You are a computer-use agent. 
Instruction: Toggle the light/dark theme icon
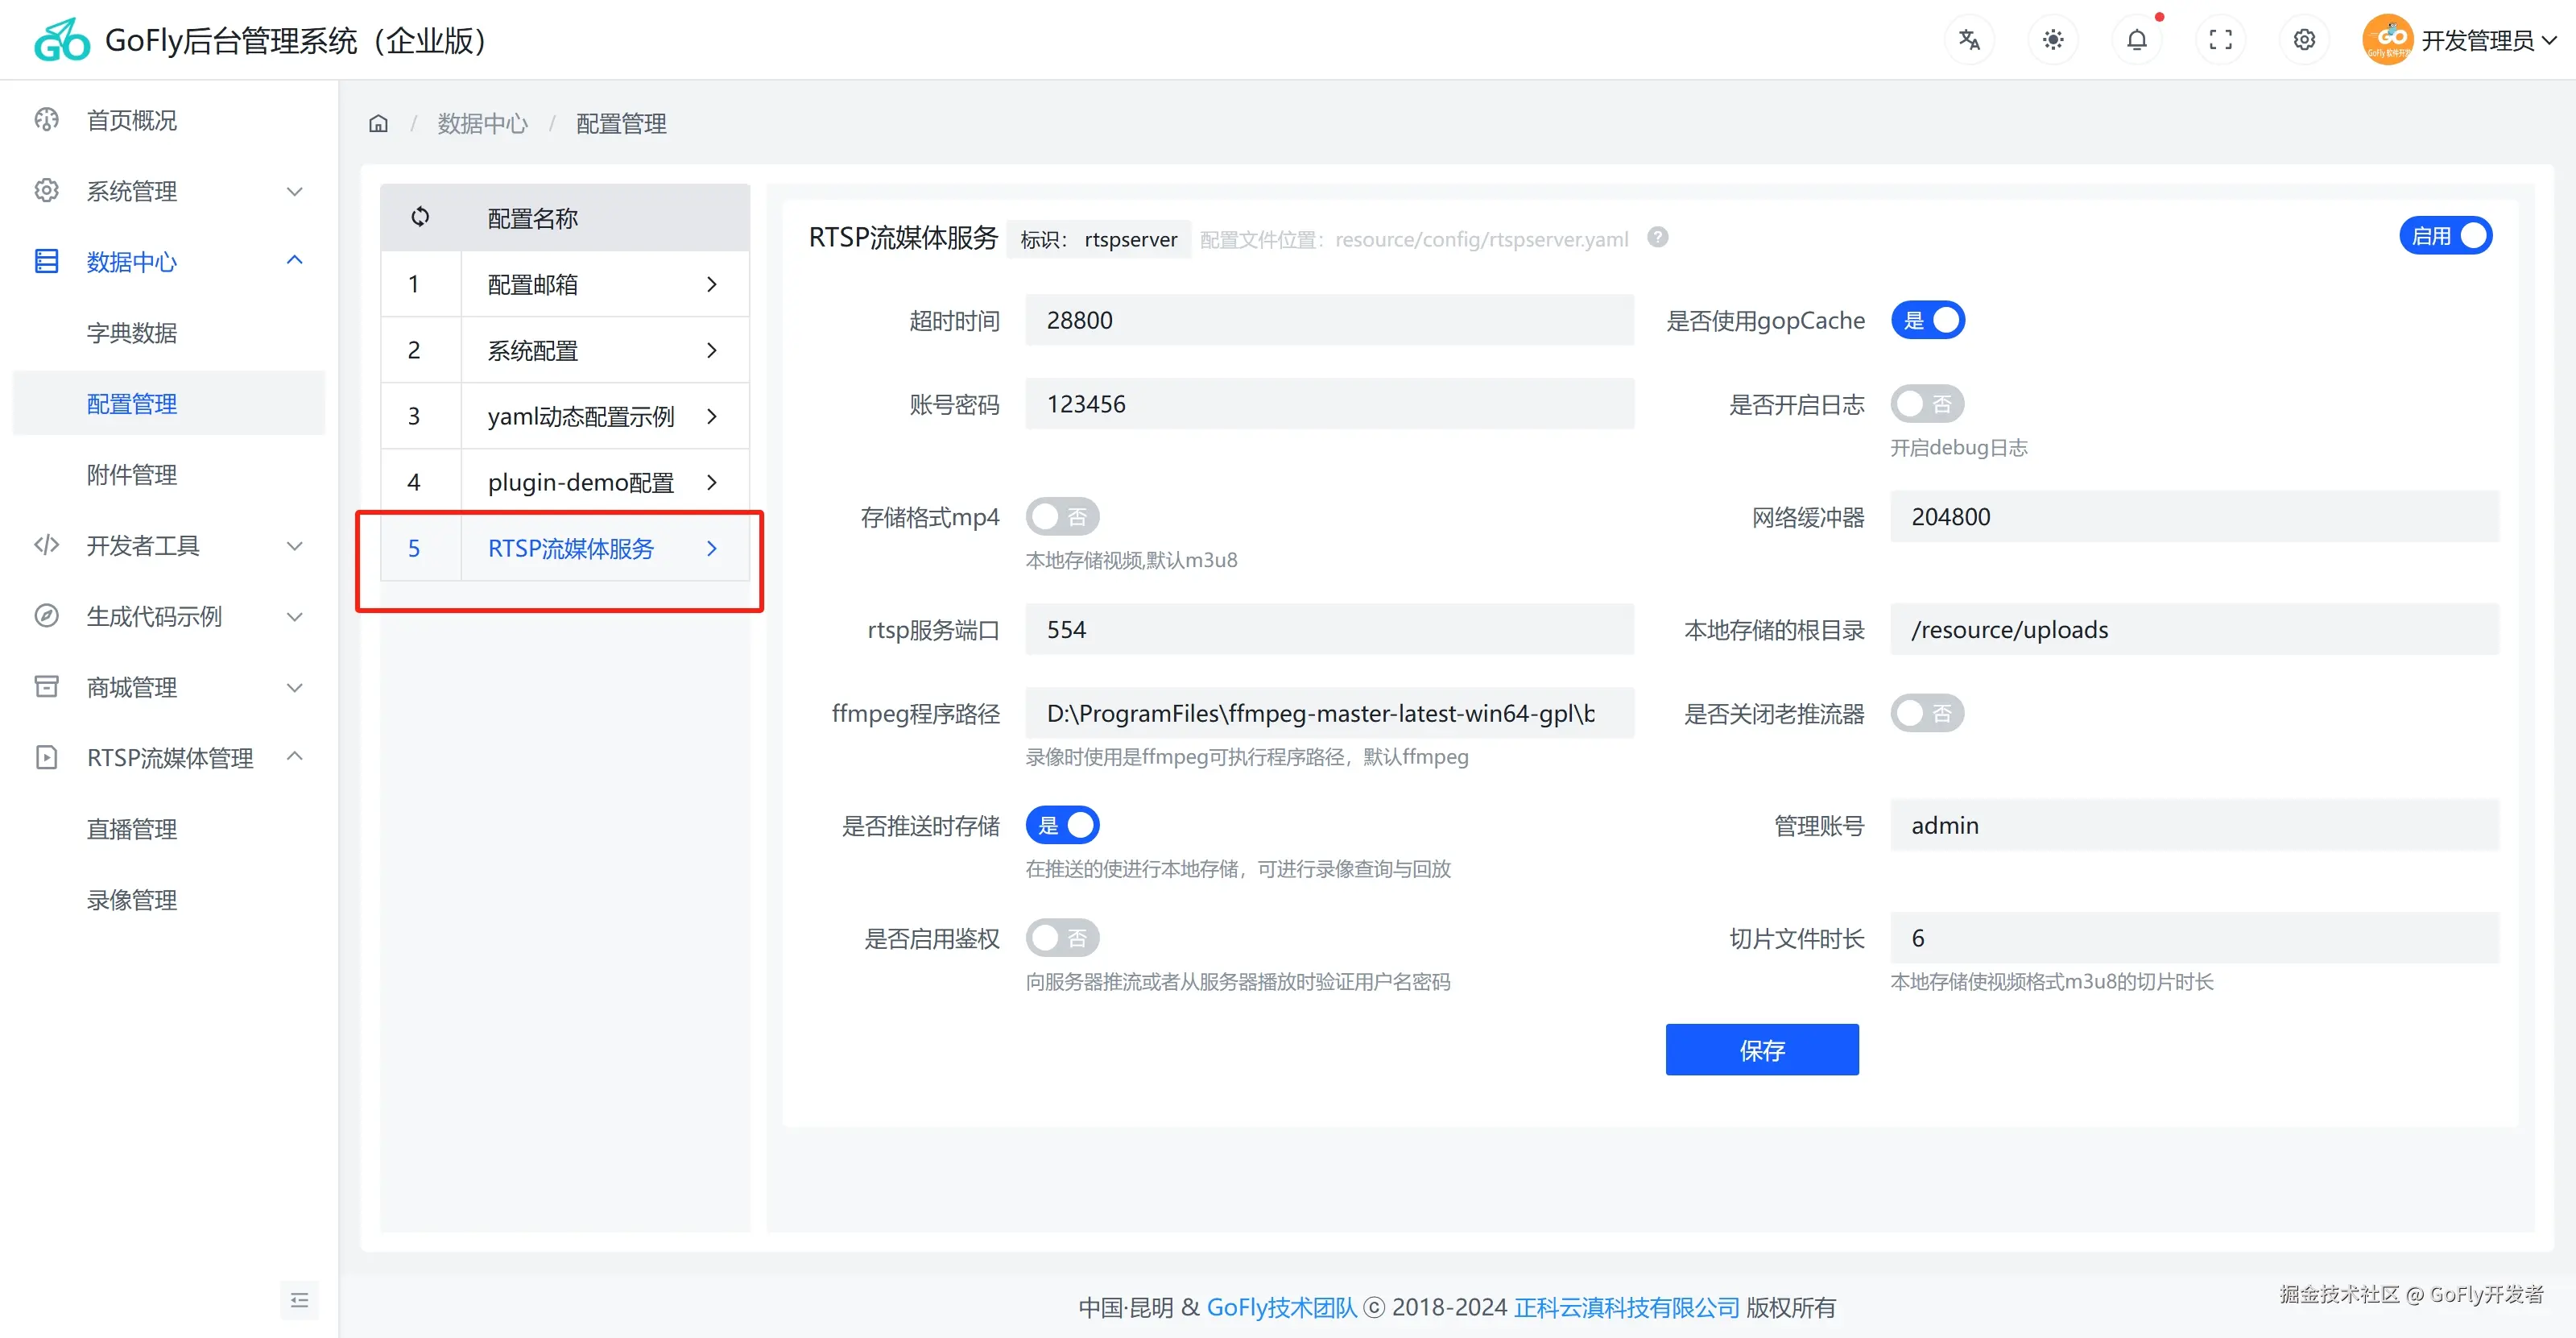pyautogui.click(x=2053, y=40)
